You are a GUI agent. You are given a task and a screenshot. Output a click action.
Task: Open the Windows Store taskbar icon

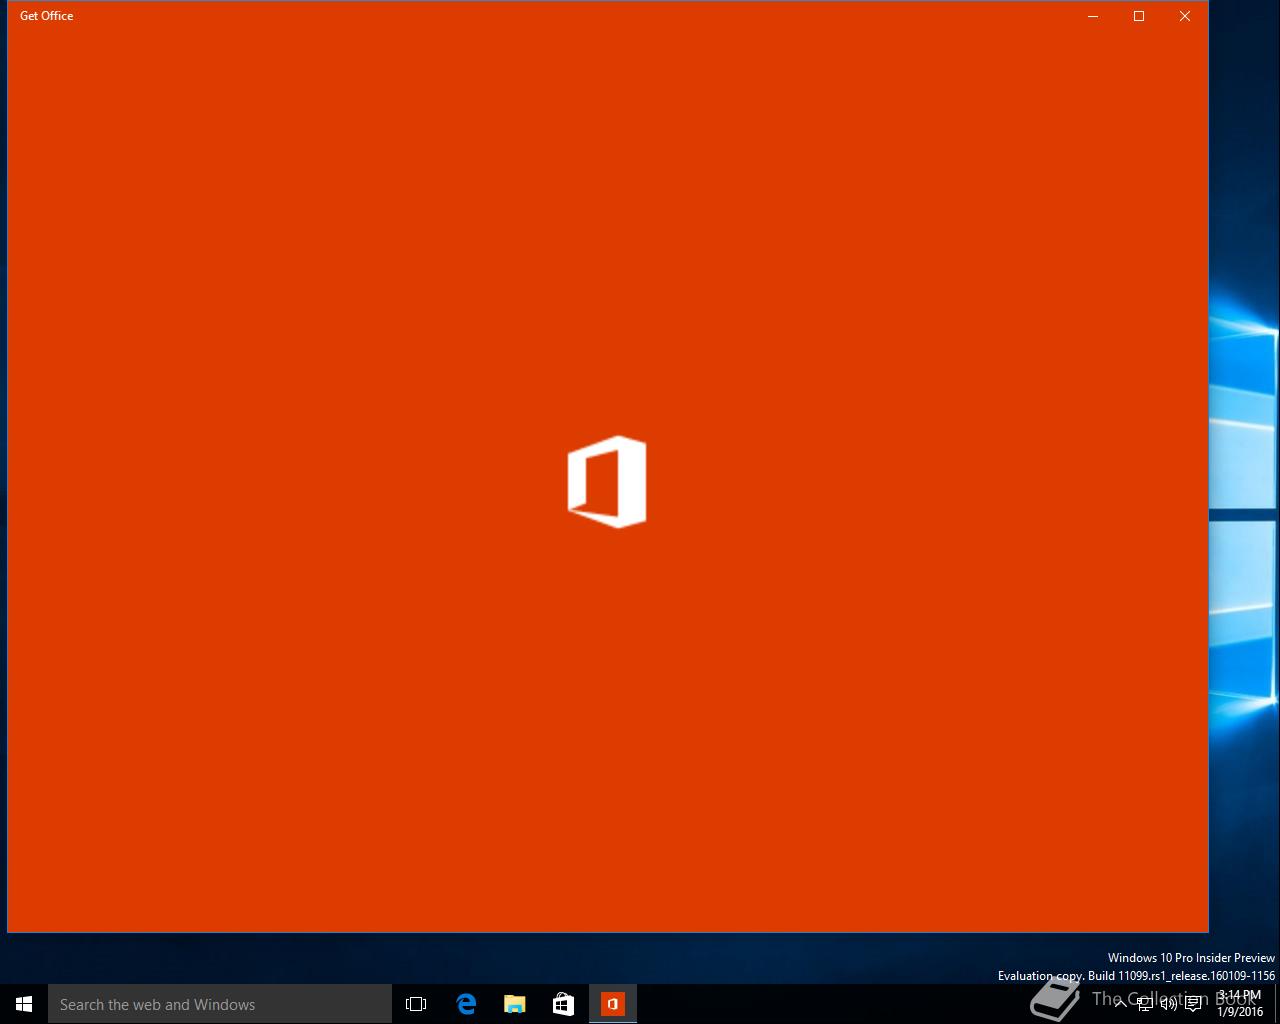564,1004
